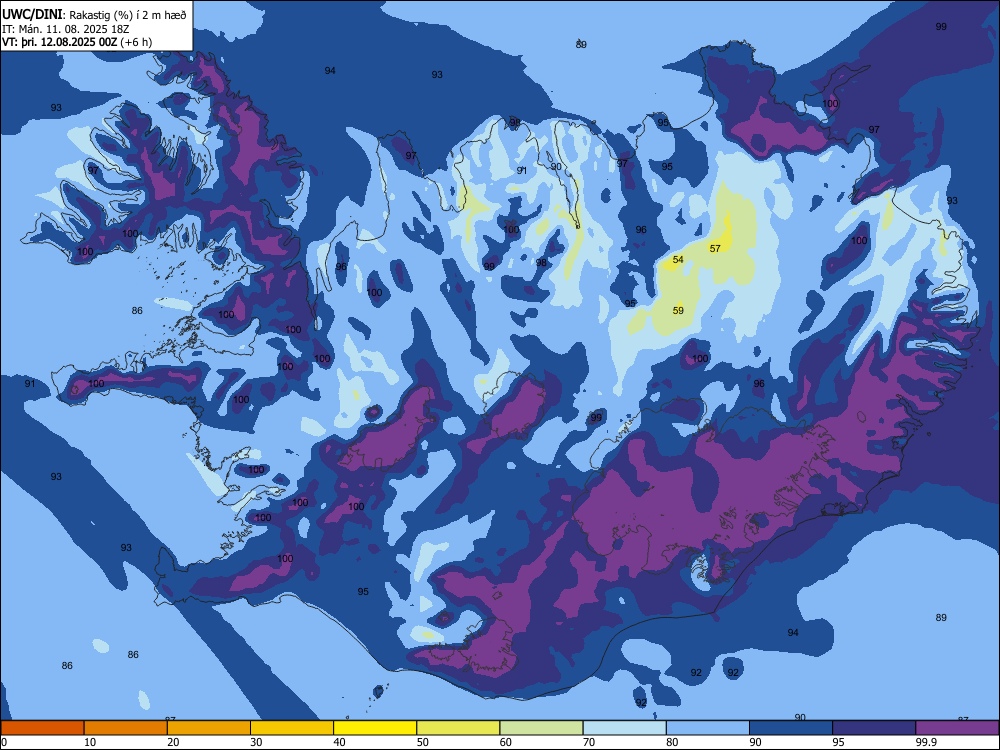The width and height of the screenshot is (1000, 750).
Task: Click the humidity value 59 on the map
Action: [678, 311]
